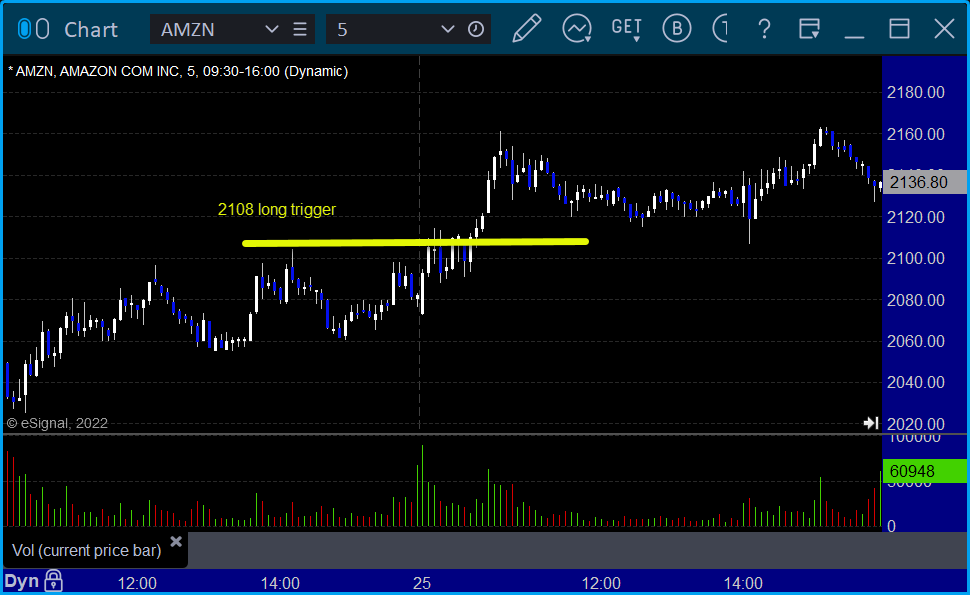Open the AMZN symbol dropdown arrow
This screenshot has width=970, height=595.
271,29
